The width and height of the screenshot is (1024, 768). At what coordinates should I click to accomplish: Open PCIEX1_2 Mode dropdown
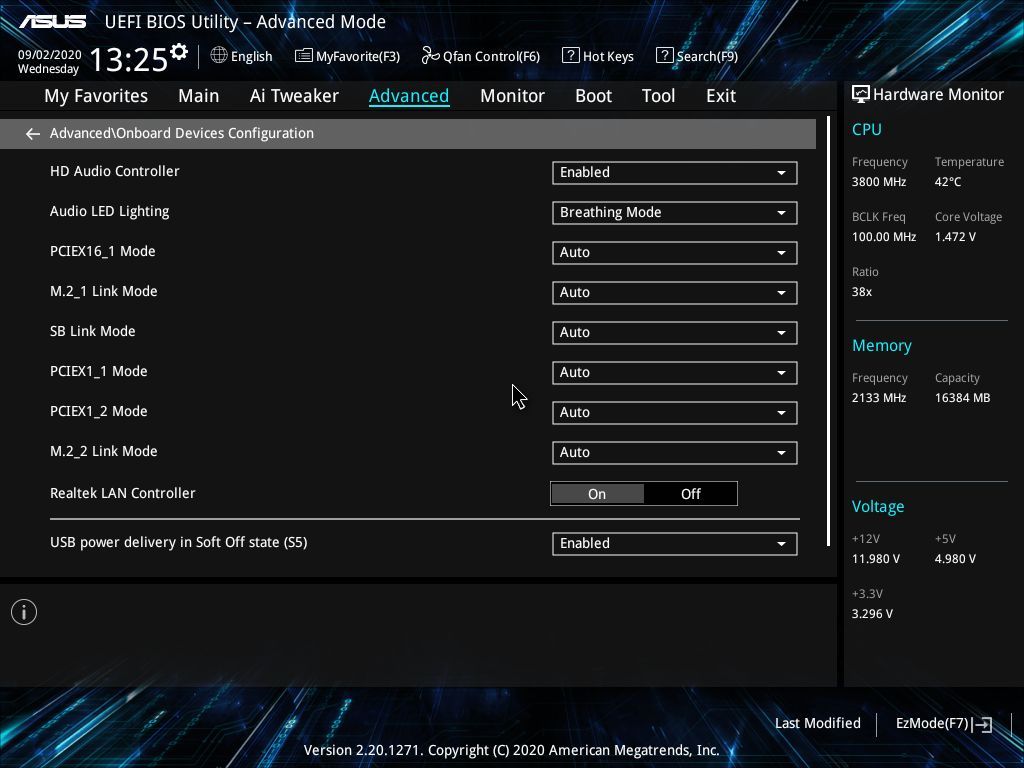pyautogui.click(x=675, y=413)
